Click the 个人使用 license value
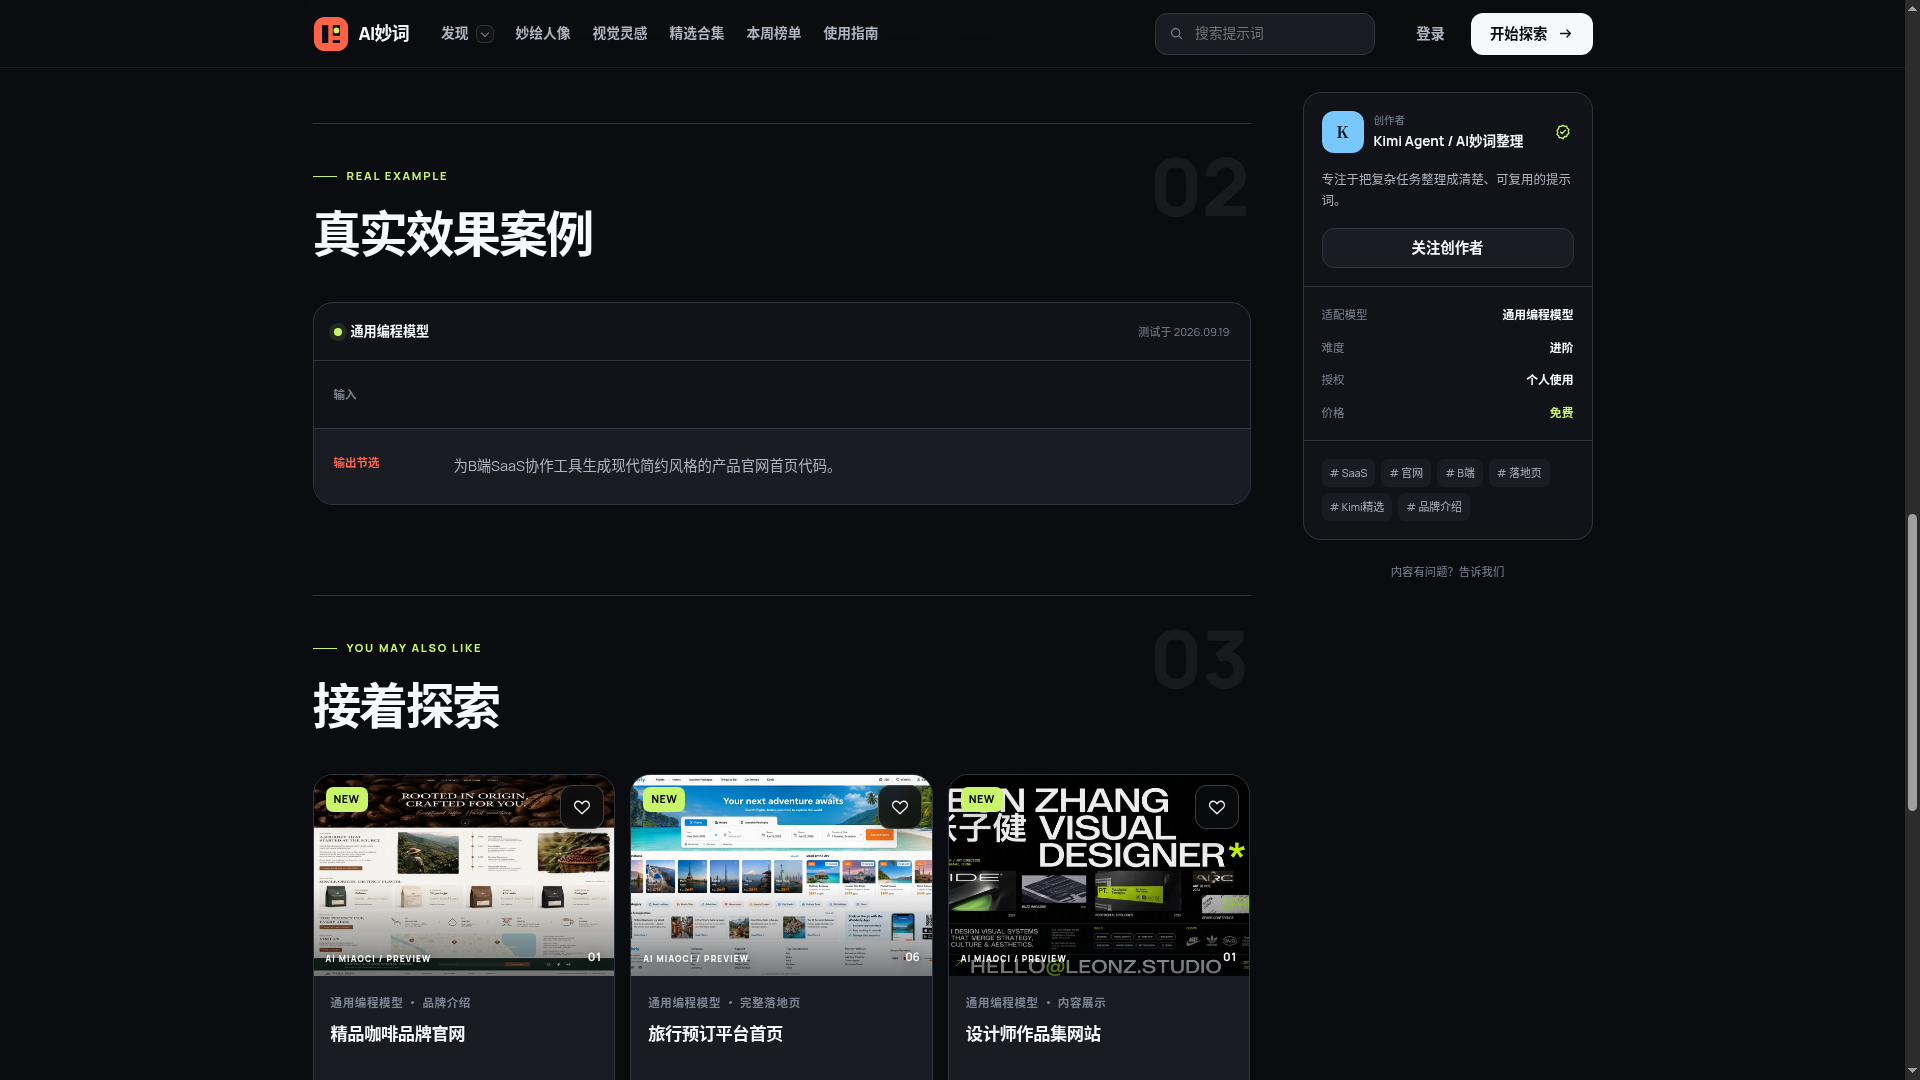This screenshot has height=1080, width=1920. coord(1550,380)
